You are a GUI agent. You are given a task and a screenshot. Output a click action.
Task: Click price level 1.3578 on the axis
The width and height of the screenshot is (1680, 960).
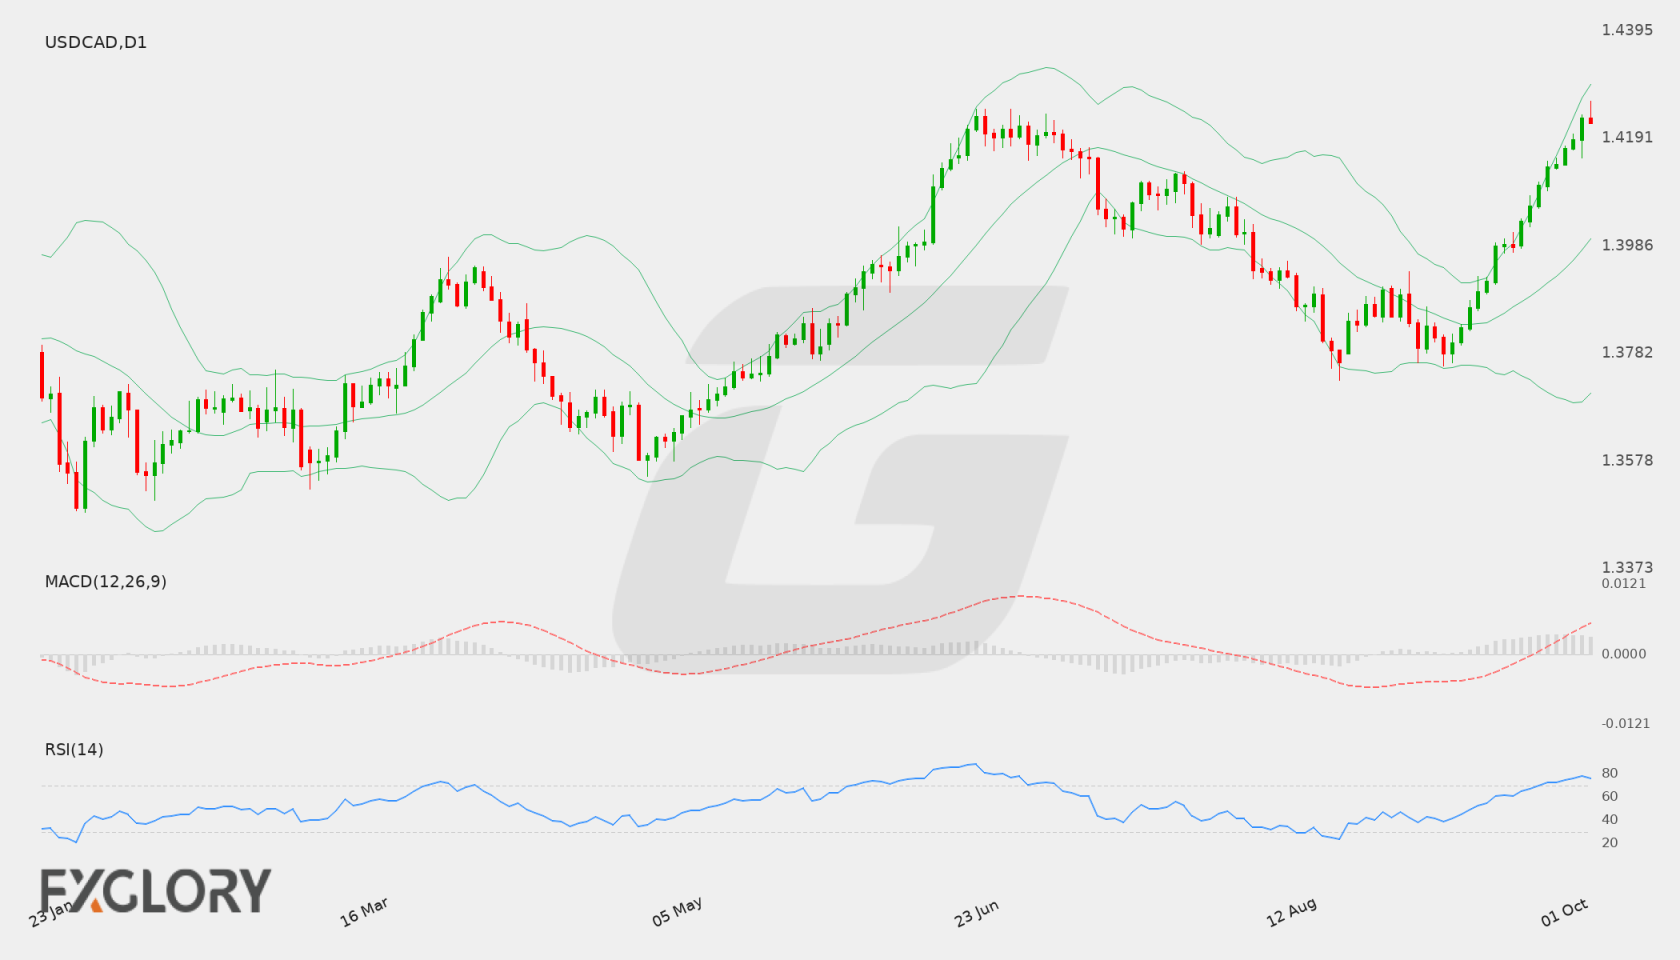click(x=1627, y=460)
